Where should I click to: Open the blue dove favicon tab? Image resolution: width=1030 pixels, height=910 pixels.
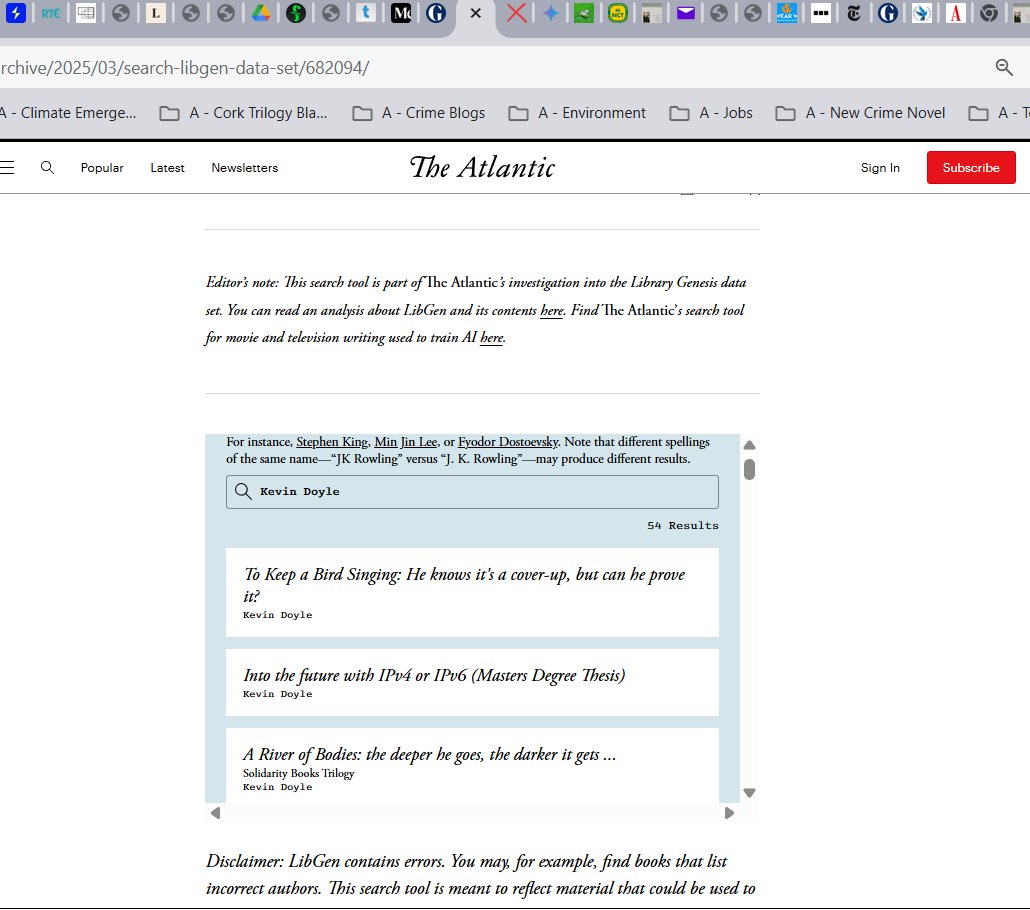pos(922,12)
